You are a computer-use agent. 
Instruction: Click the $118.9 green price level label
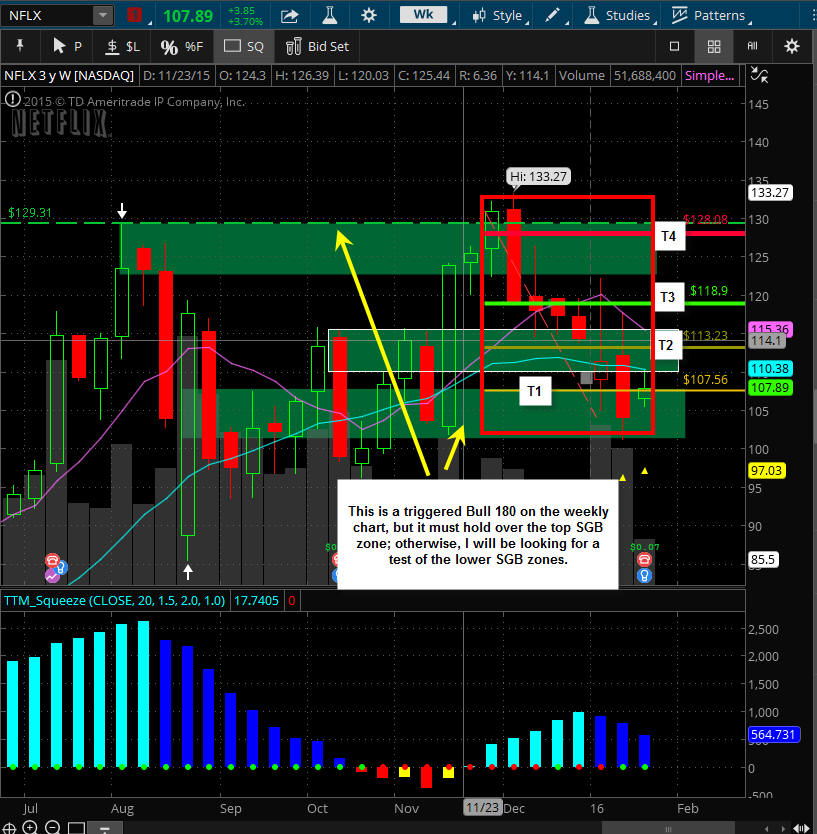coord(708,290)
